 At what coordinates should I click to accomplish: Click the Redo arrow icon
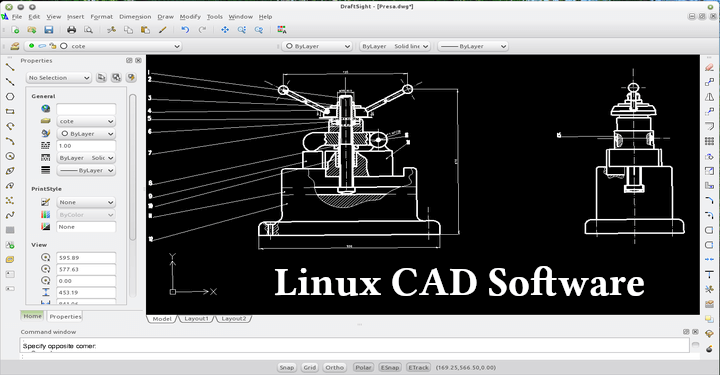(x=202, y=30)
